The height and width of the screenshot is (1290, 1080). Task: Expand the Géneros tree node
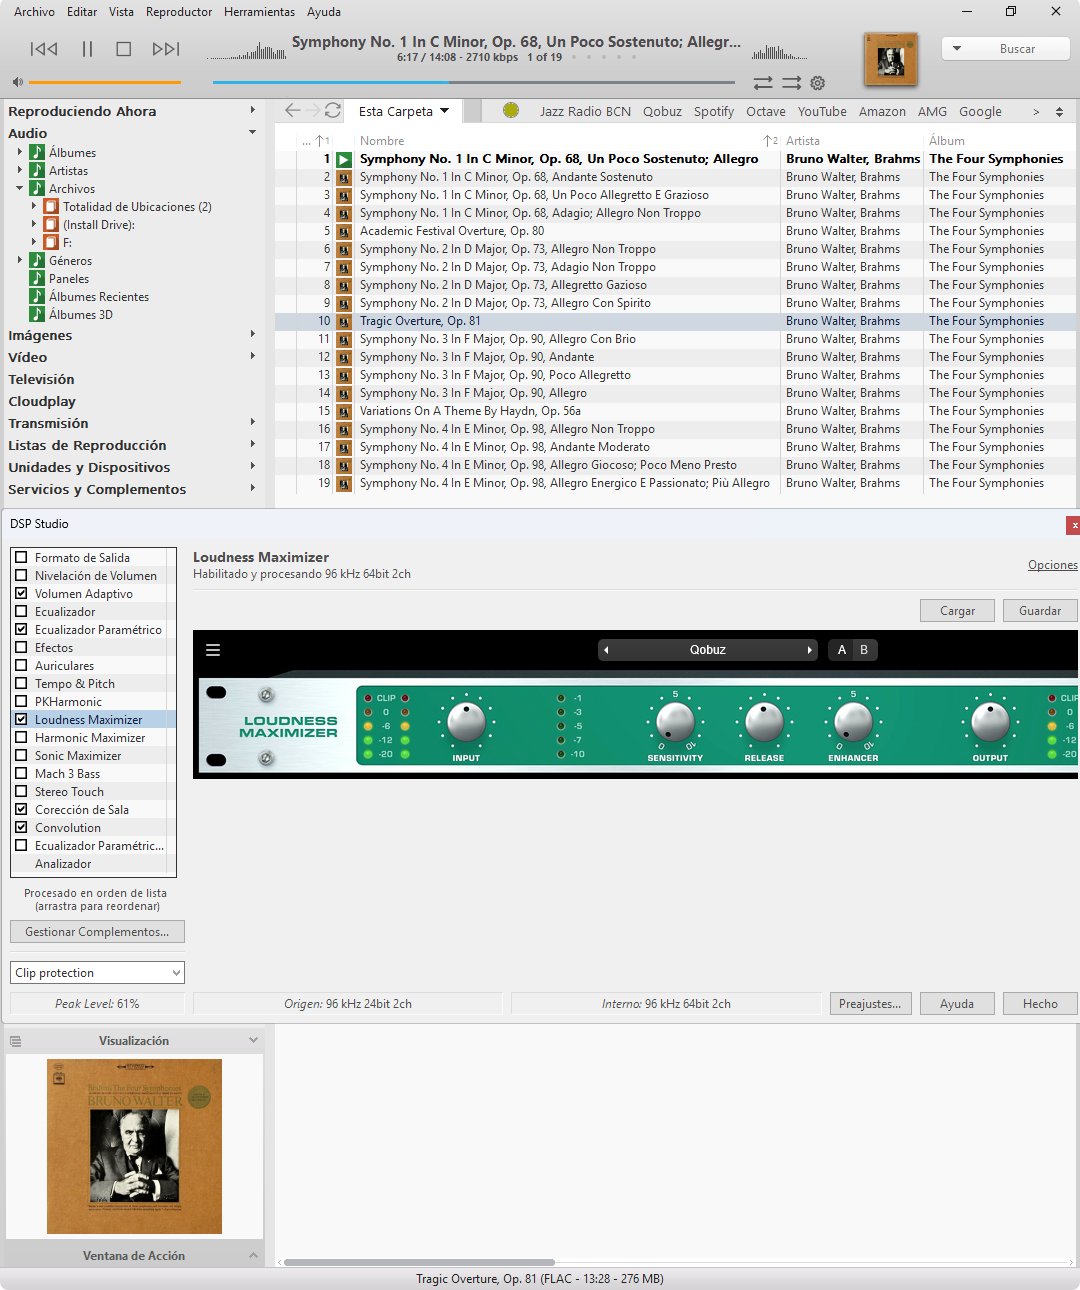click(20, 261)
